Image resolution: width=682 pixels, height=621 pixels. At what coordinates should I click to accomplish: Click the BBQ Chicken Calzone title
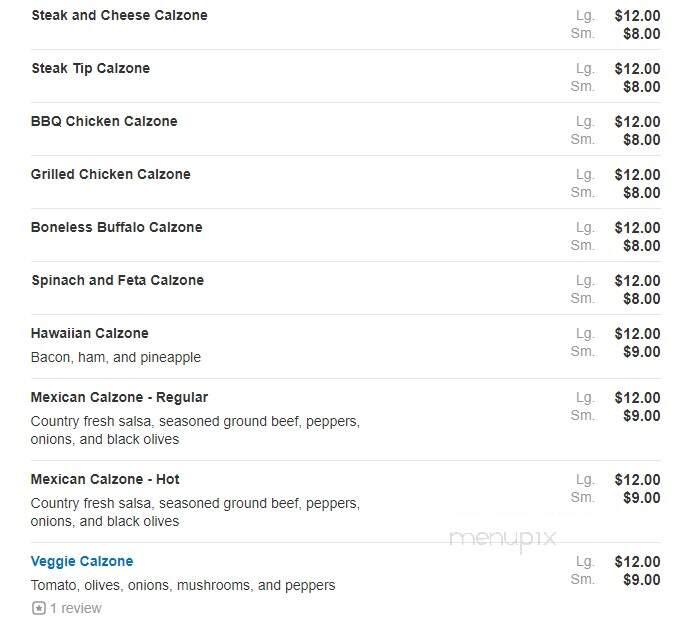[x=104, y=121]
